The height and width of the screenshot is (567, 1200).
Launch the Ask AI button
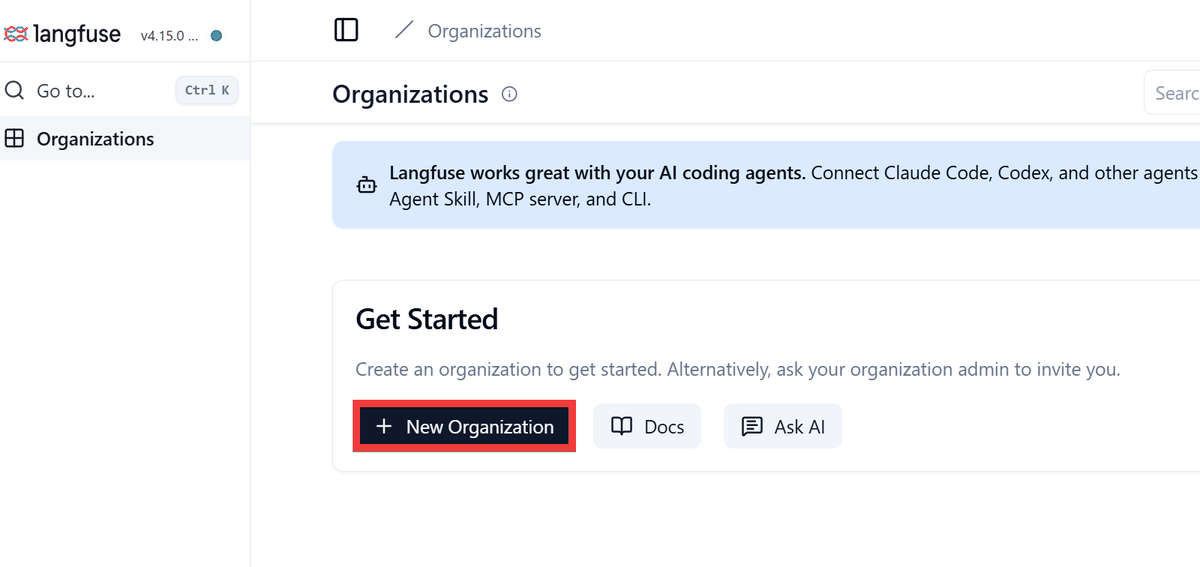tap(783, 426)
